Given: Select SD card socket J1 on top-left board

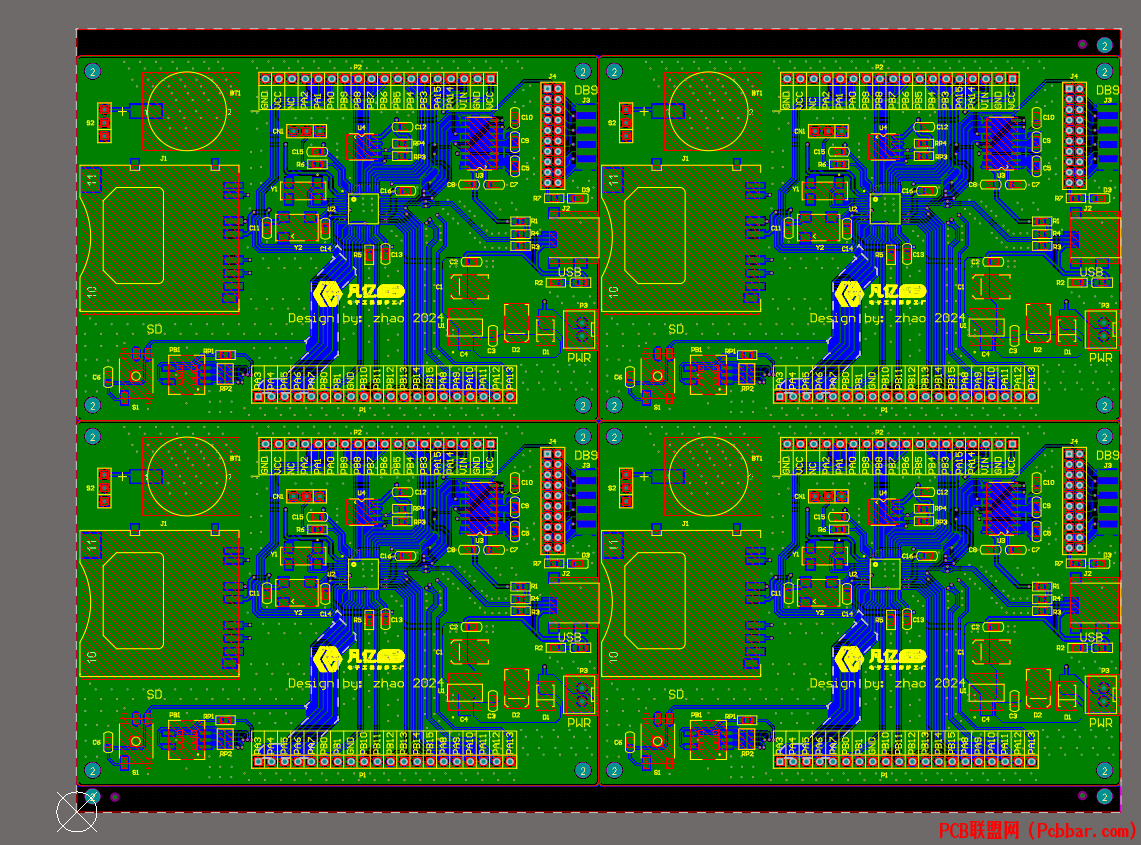Looking at the screenshot, I should tap(160, 239).
